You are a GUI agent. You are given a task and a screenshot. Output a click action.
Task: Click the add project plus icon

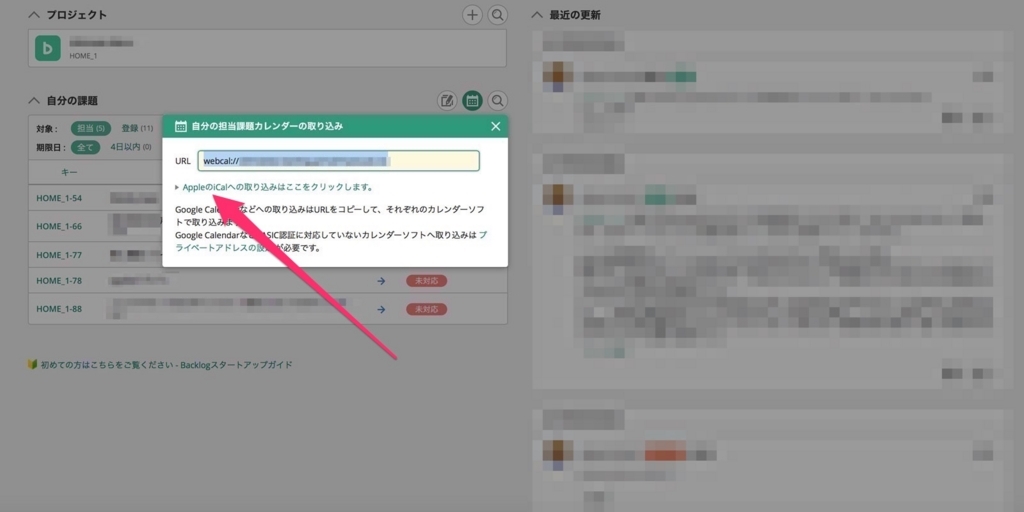(x=472, y=14)
